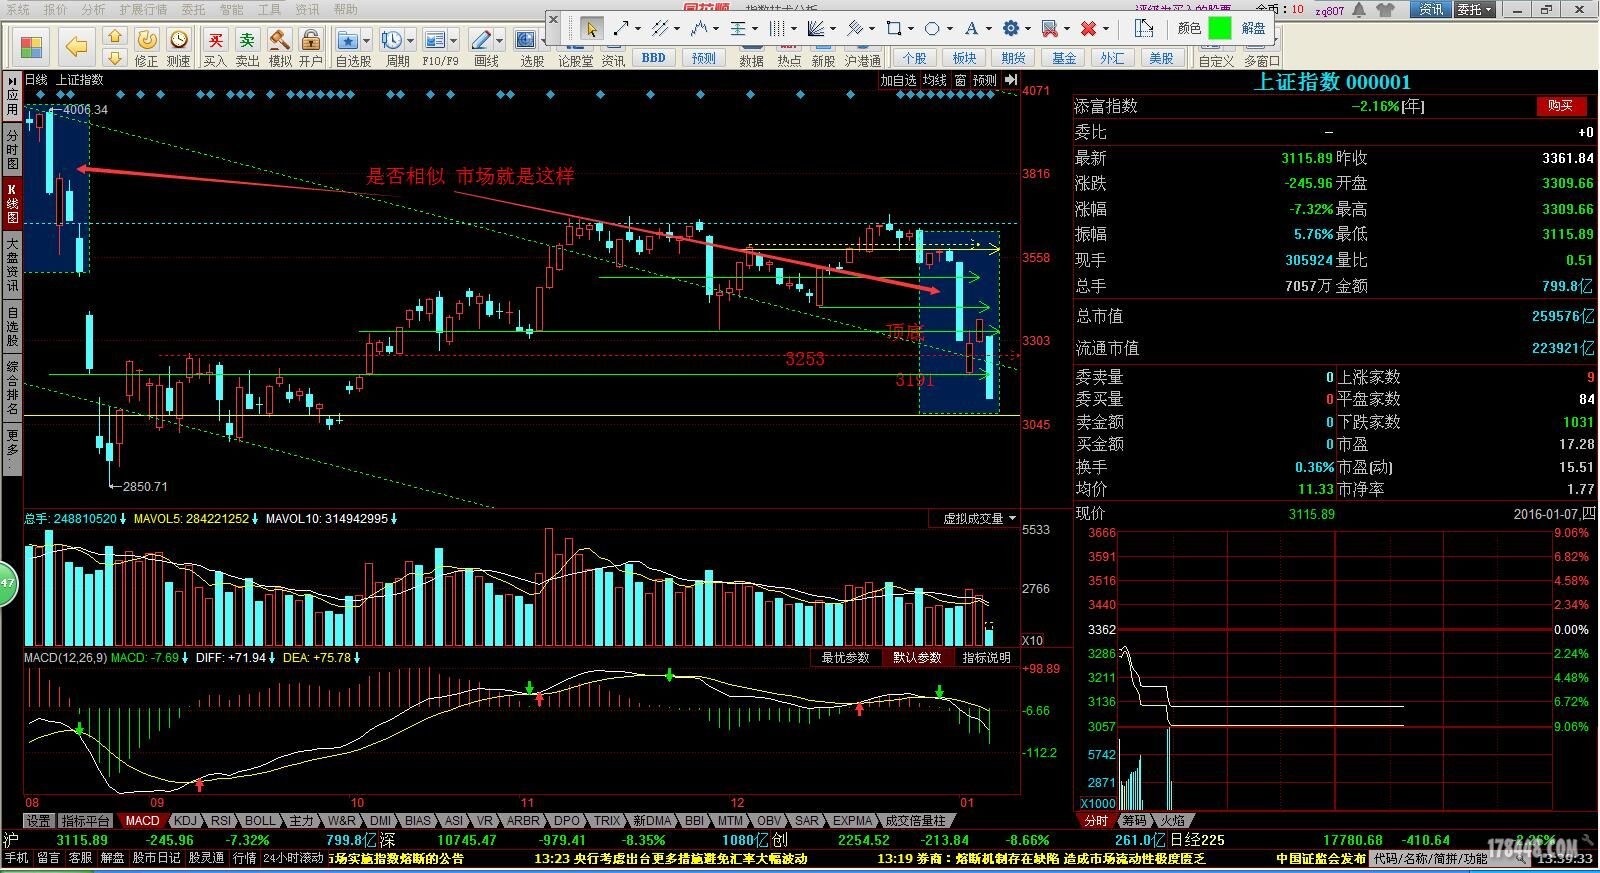Select the EXPMA indicator tab
1600x873 pixels.
pos(852,821)
